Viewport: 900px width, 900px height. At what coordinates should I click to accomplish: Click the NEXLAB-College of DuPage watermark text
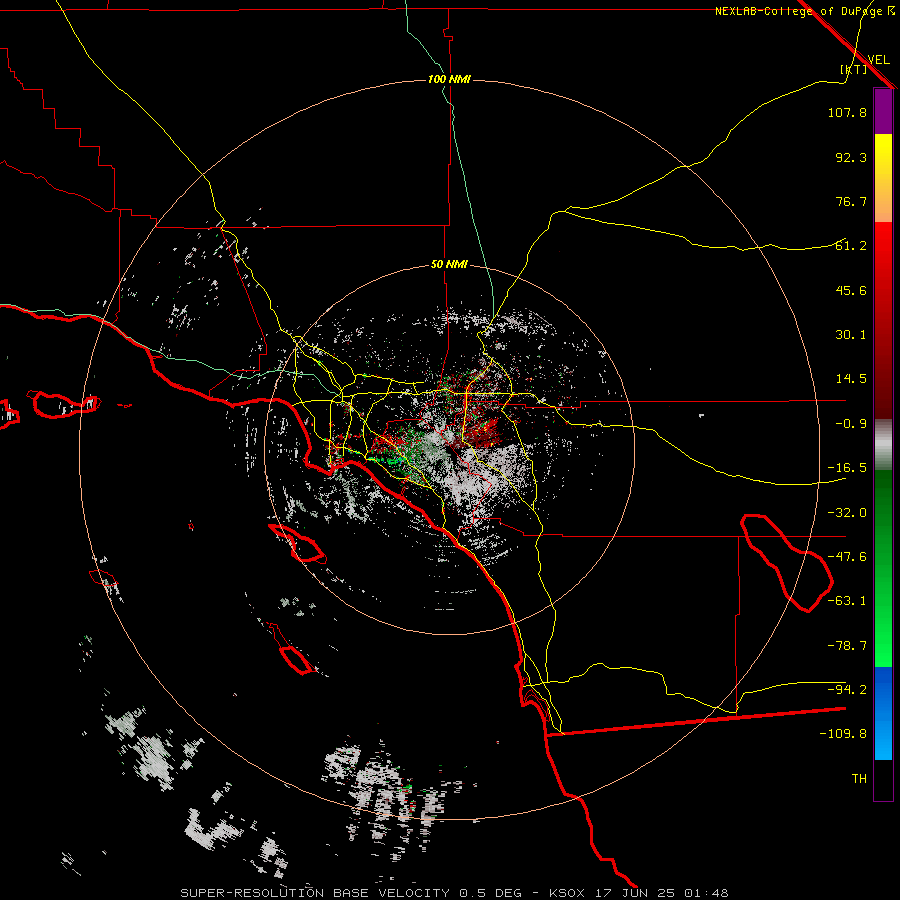click(798, 11)
